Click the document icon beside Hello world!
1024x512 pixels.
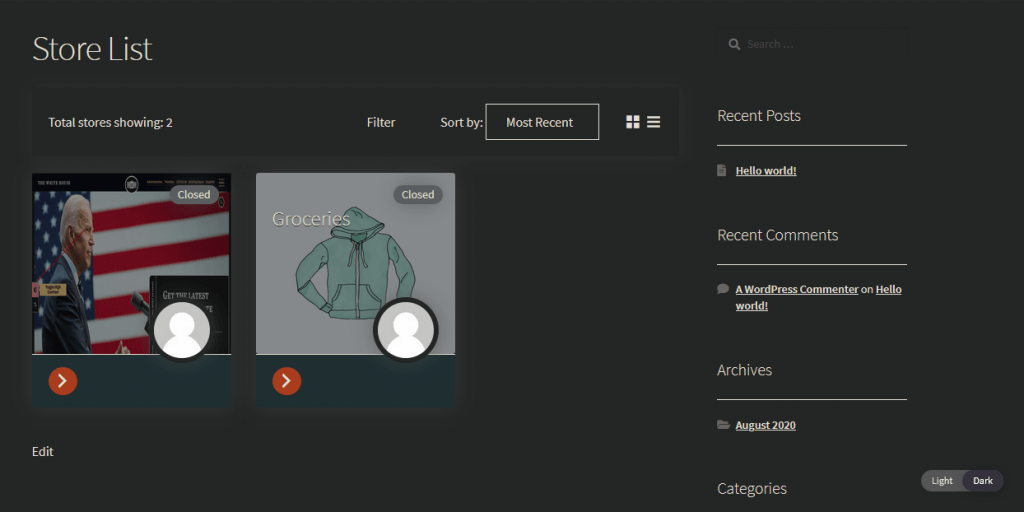(x=722, y=170)
